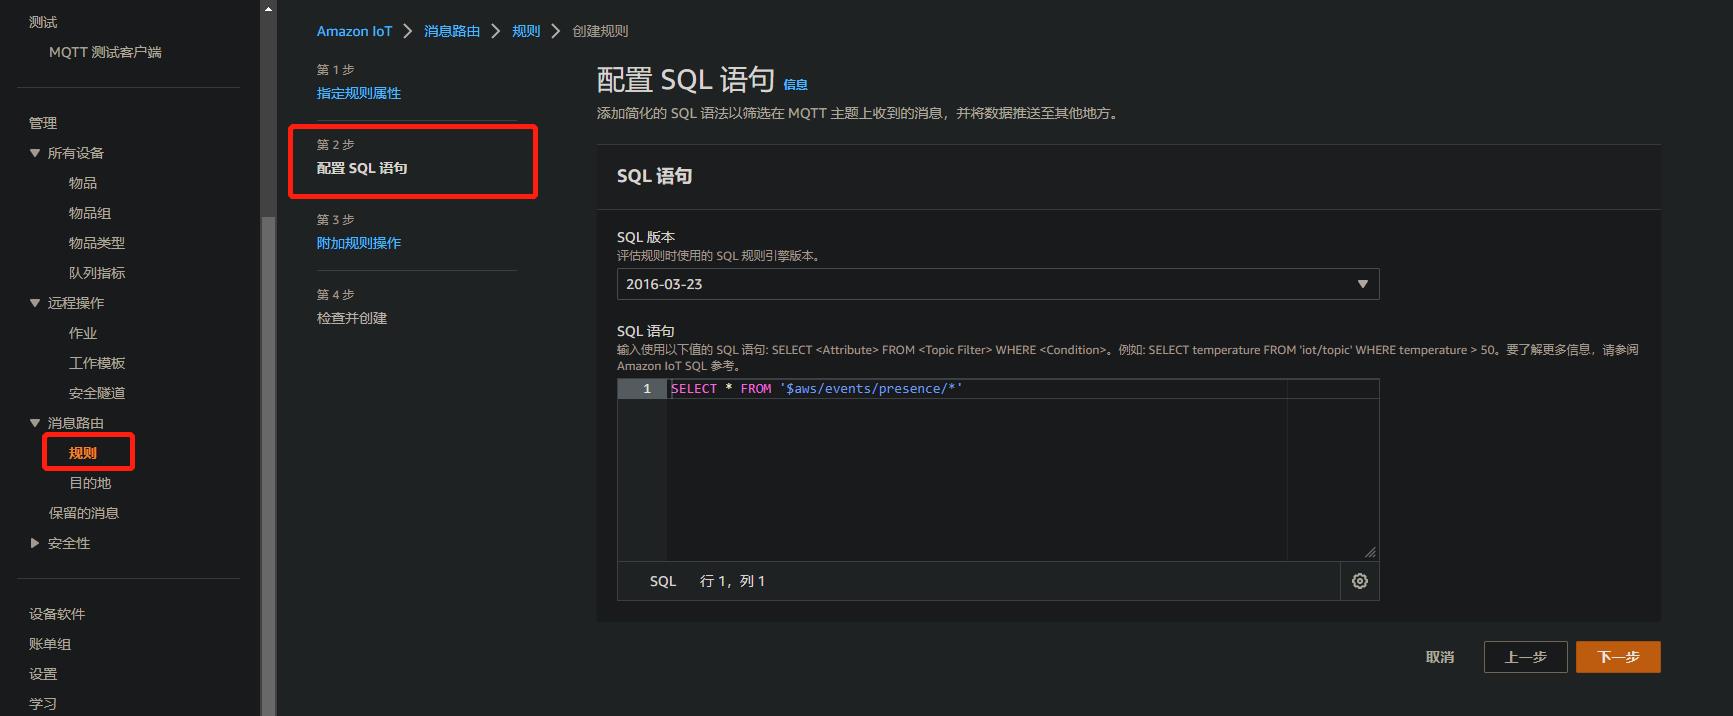
Task: Go to 规则 breadcrumb link
Action: pos(526,31)
